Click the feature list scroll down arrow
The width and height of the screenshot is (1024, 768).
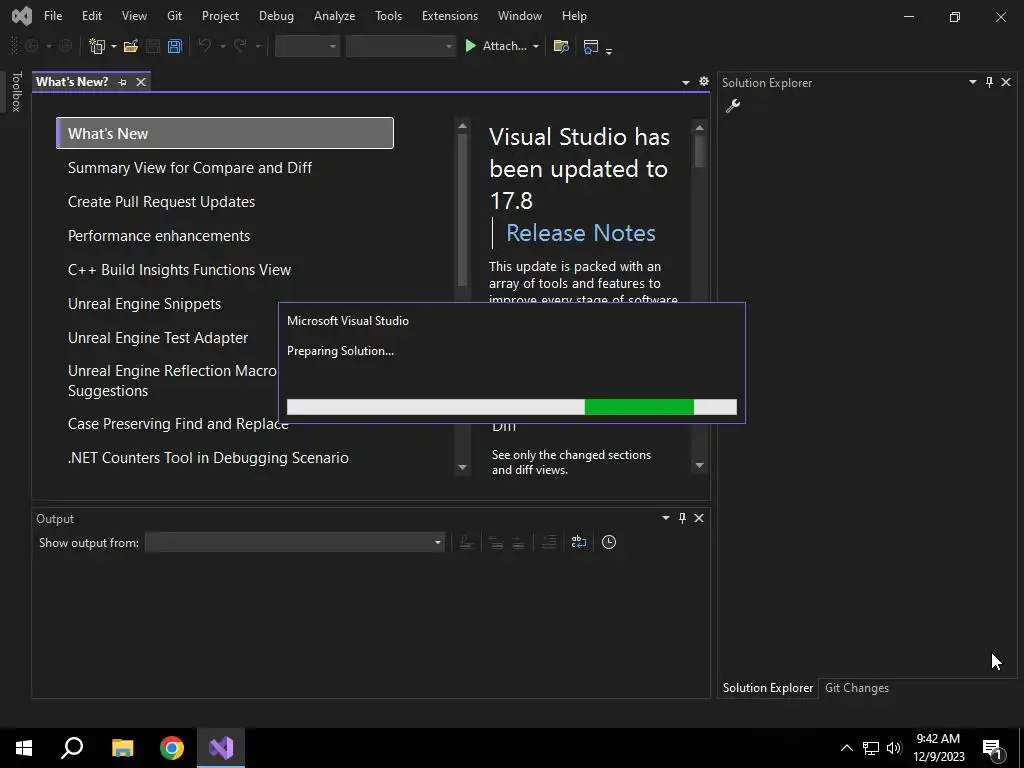coord(462,467)
